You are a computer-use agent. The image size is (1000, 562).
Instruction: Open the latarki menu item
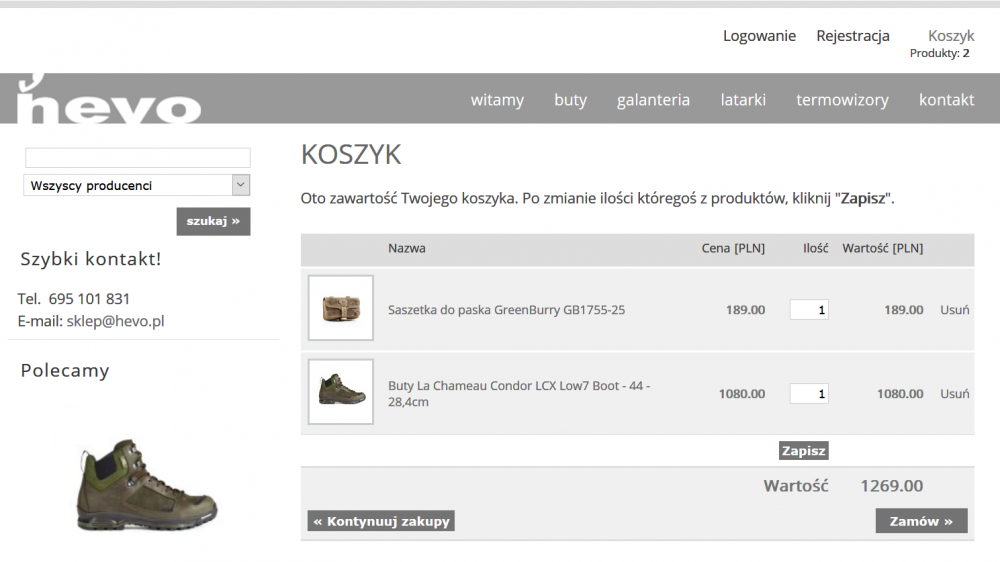743,100
